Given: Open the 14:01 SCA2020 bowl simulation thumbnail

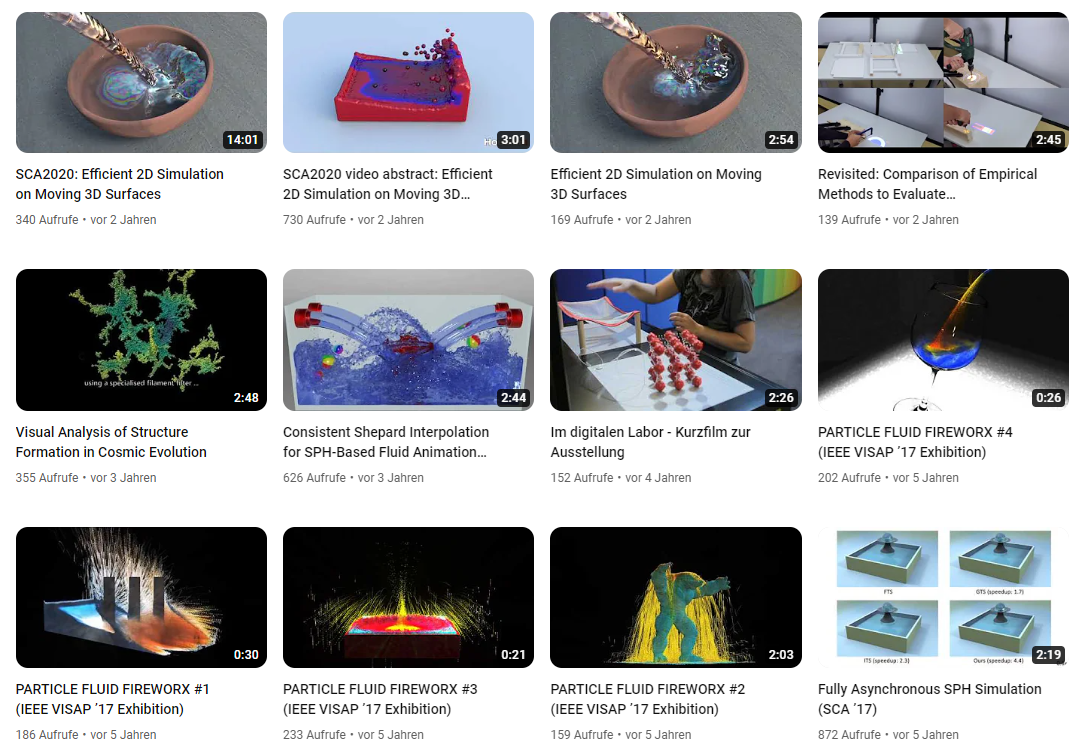Looking at the screenshot, I should pos(141,82).
